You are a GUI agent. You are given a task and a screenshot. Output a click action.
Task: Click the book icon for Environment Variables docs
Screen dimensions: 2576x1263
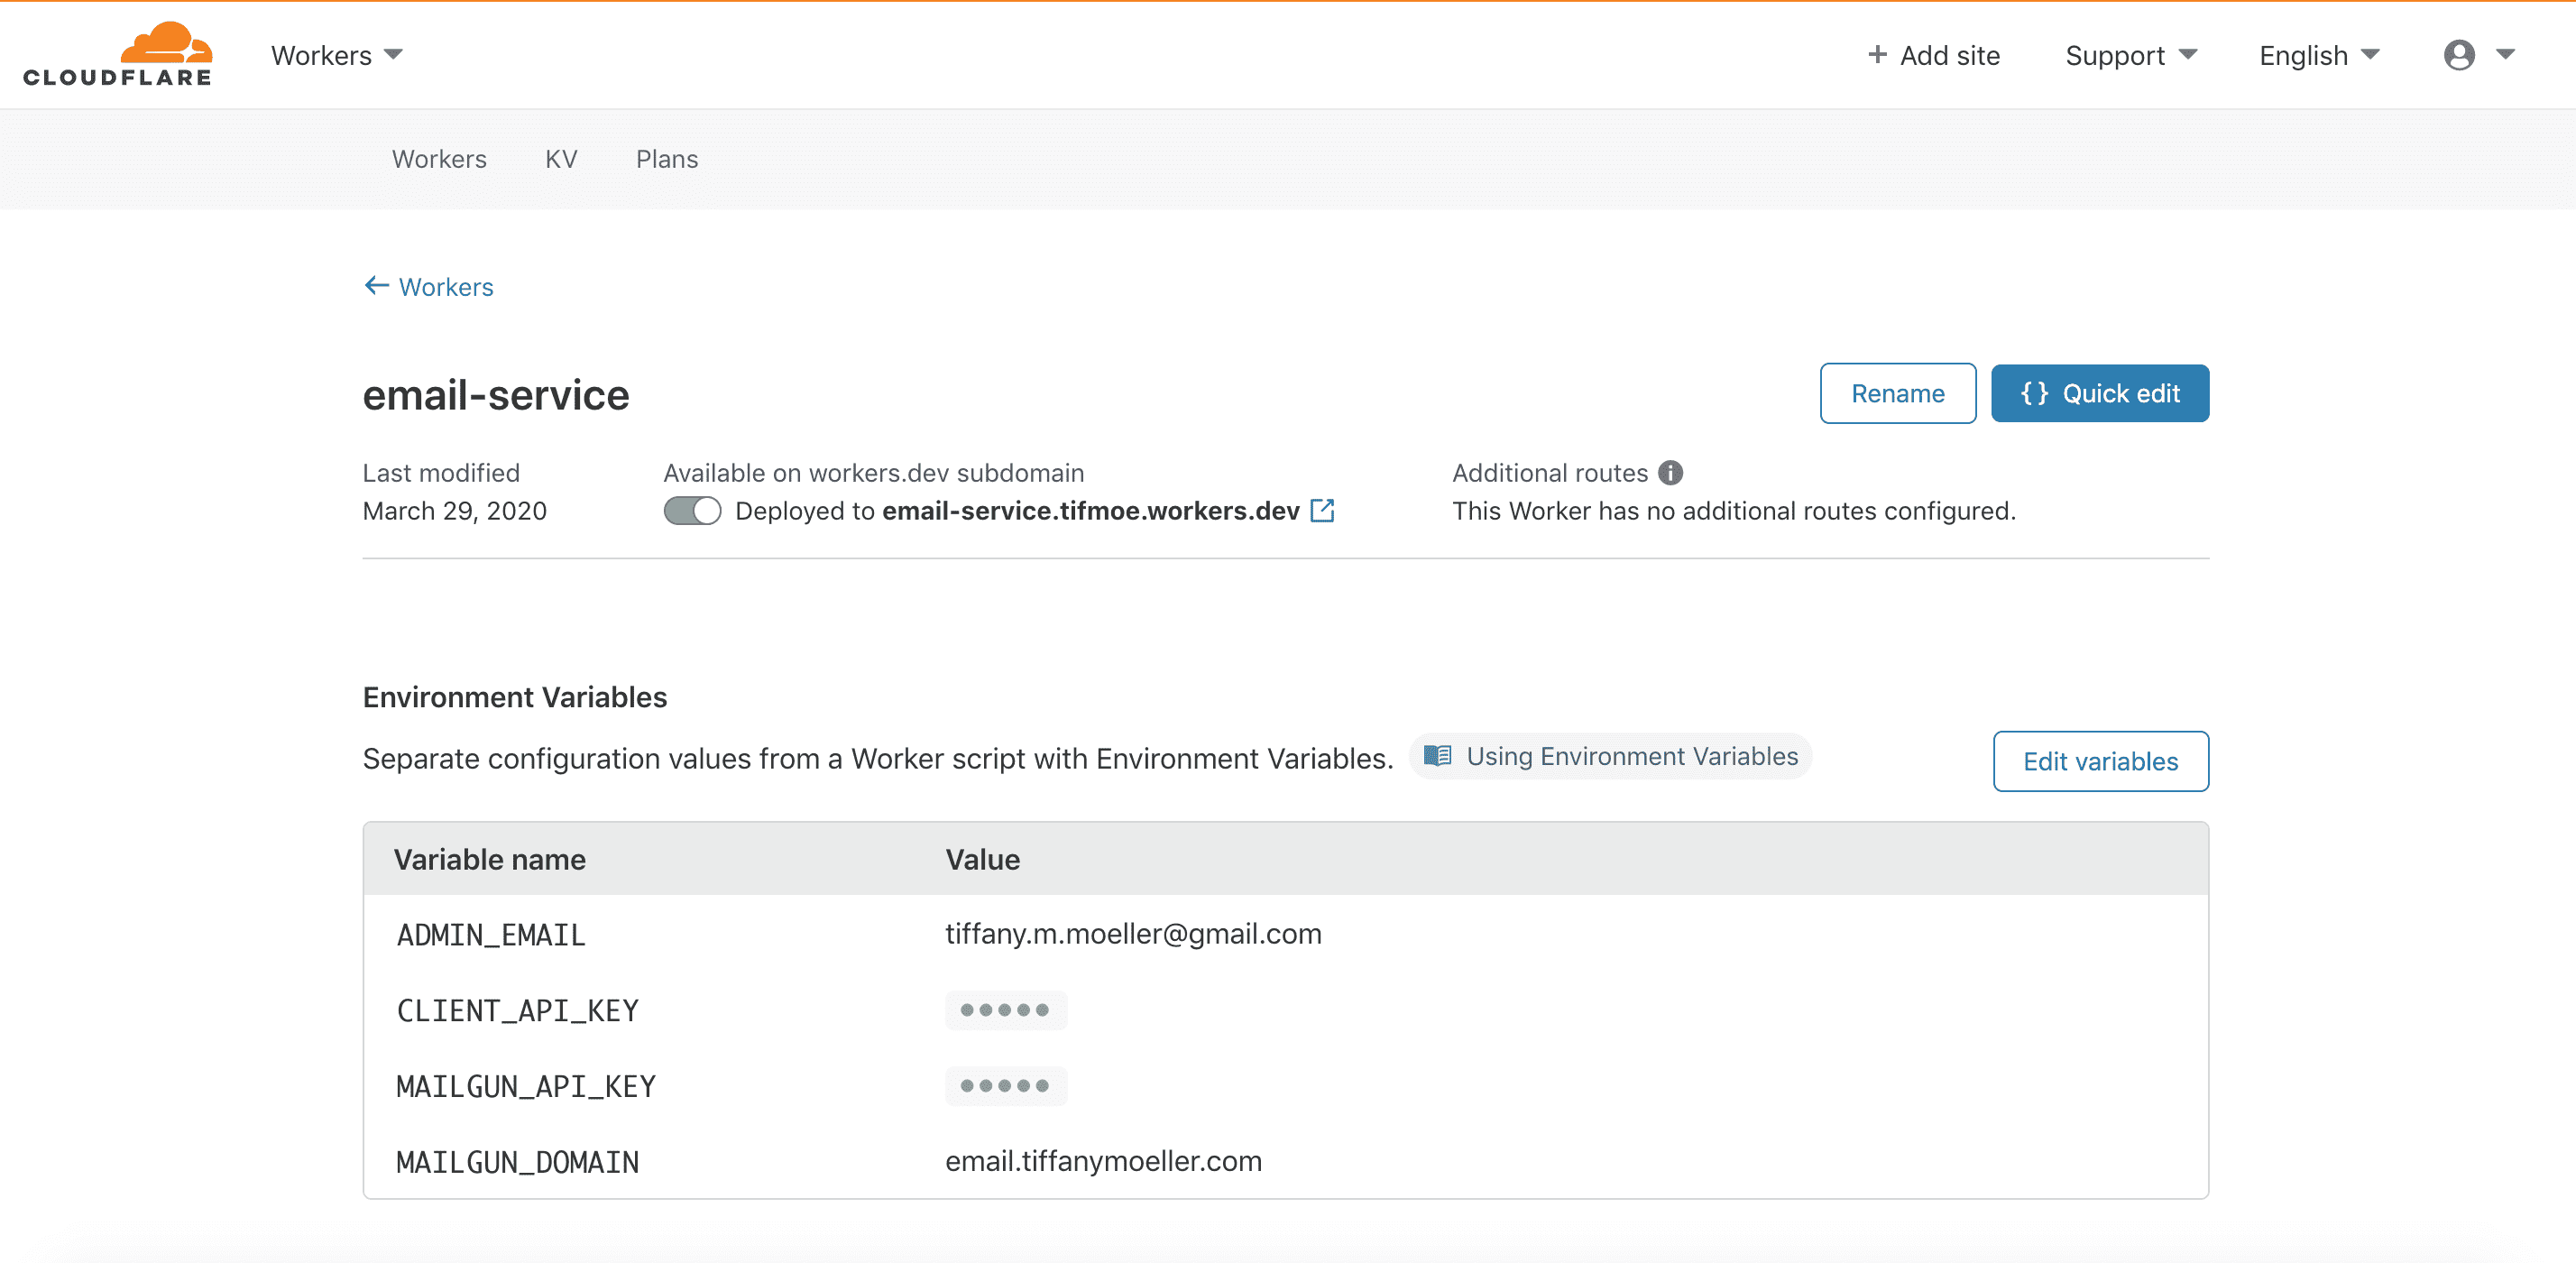click(1437, 756)
